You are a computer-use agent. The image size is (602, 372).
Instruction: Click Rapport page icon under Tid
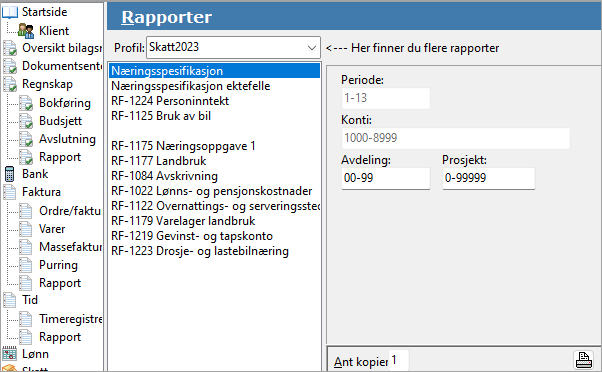[26, 337]
